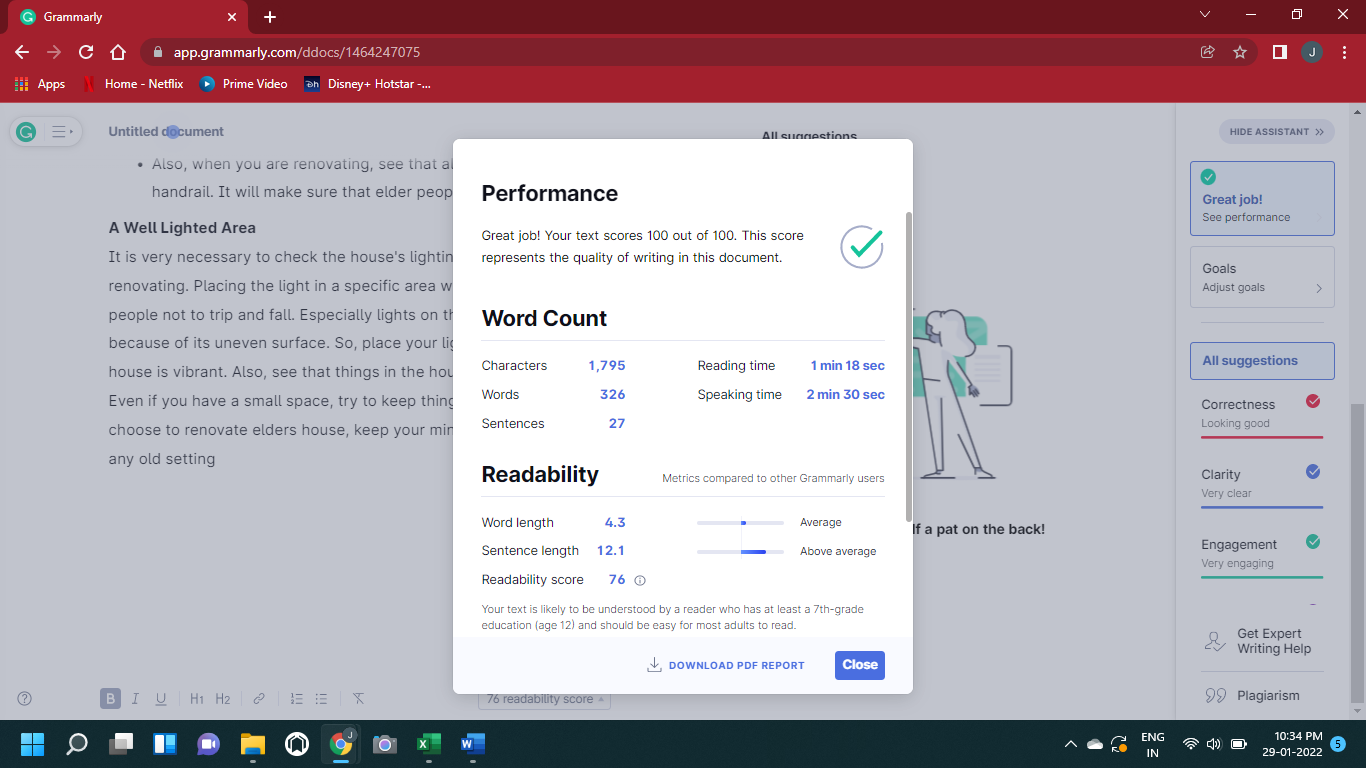Open the Apps bookmark shortcut
This screenshot has width=1366, height=768.
tap(40, 84)
